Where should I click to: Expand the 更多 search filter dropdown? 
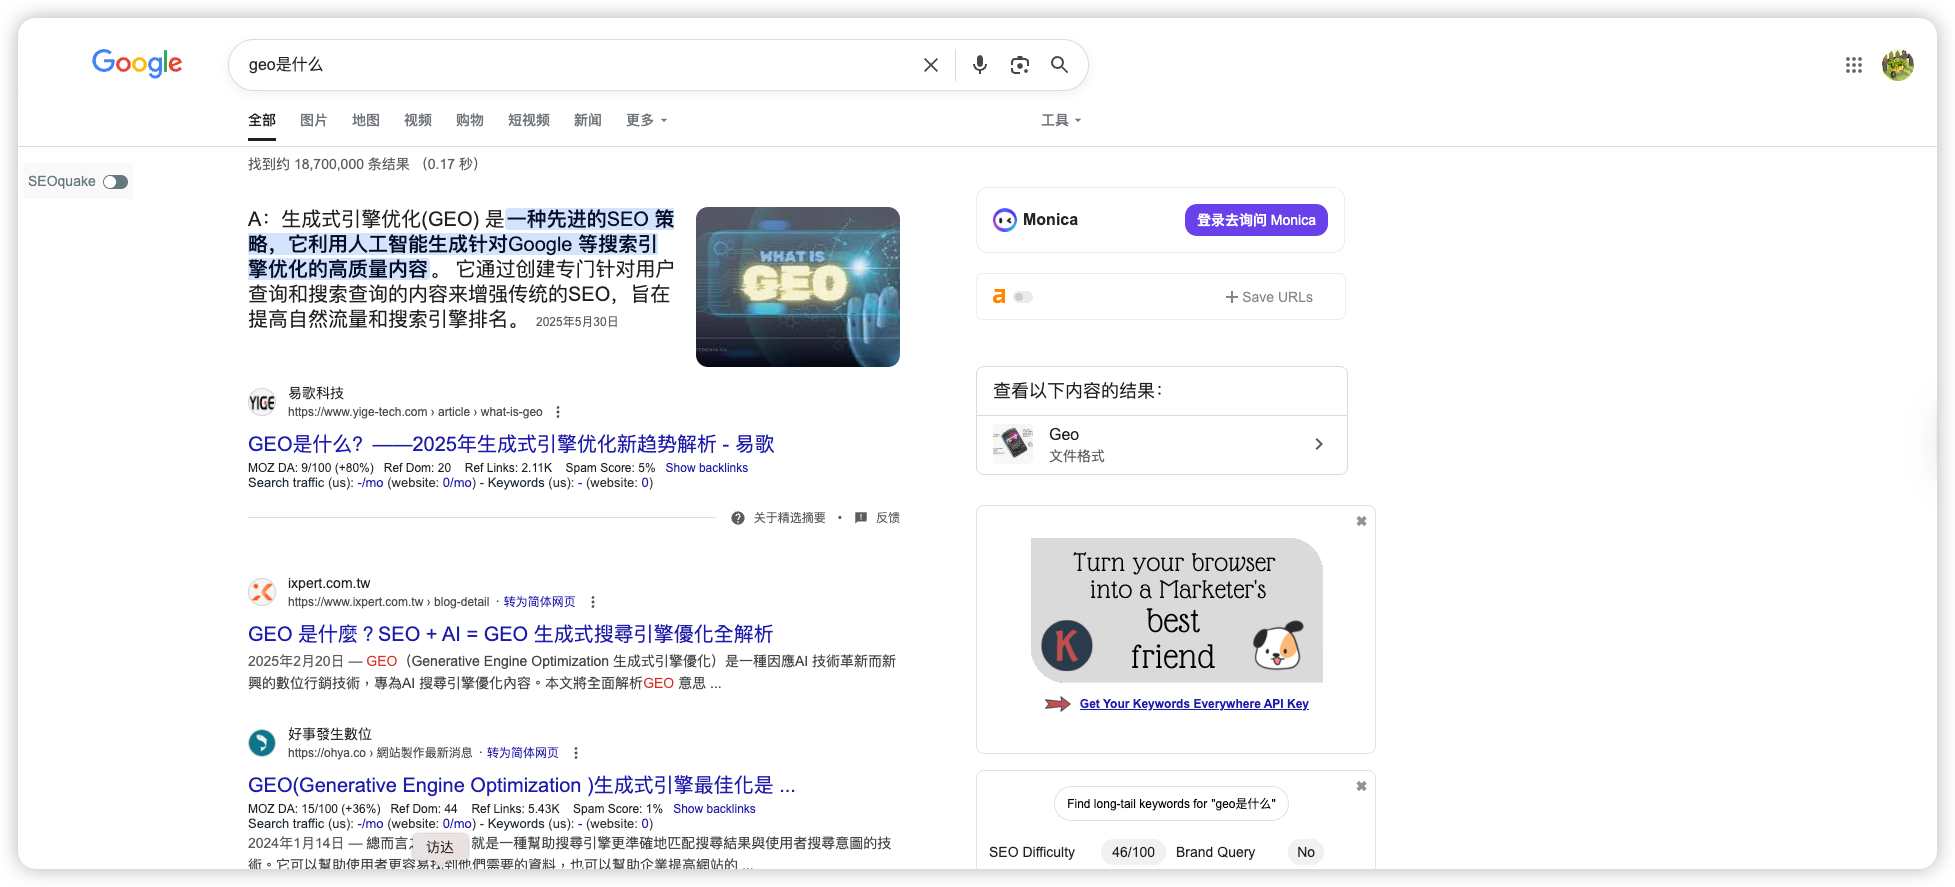click(x=646, y=120)
